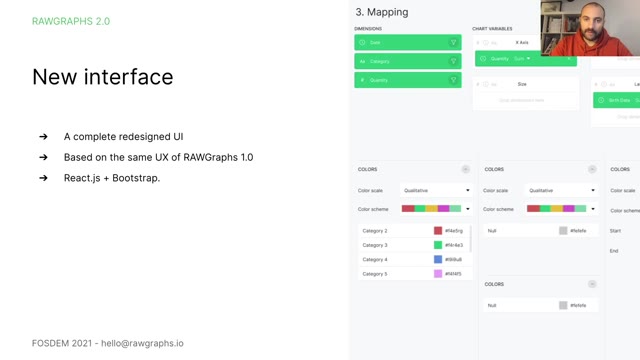Open Color scheme dropdown in Category colors panel

(436, 209)
